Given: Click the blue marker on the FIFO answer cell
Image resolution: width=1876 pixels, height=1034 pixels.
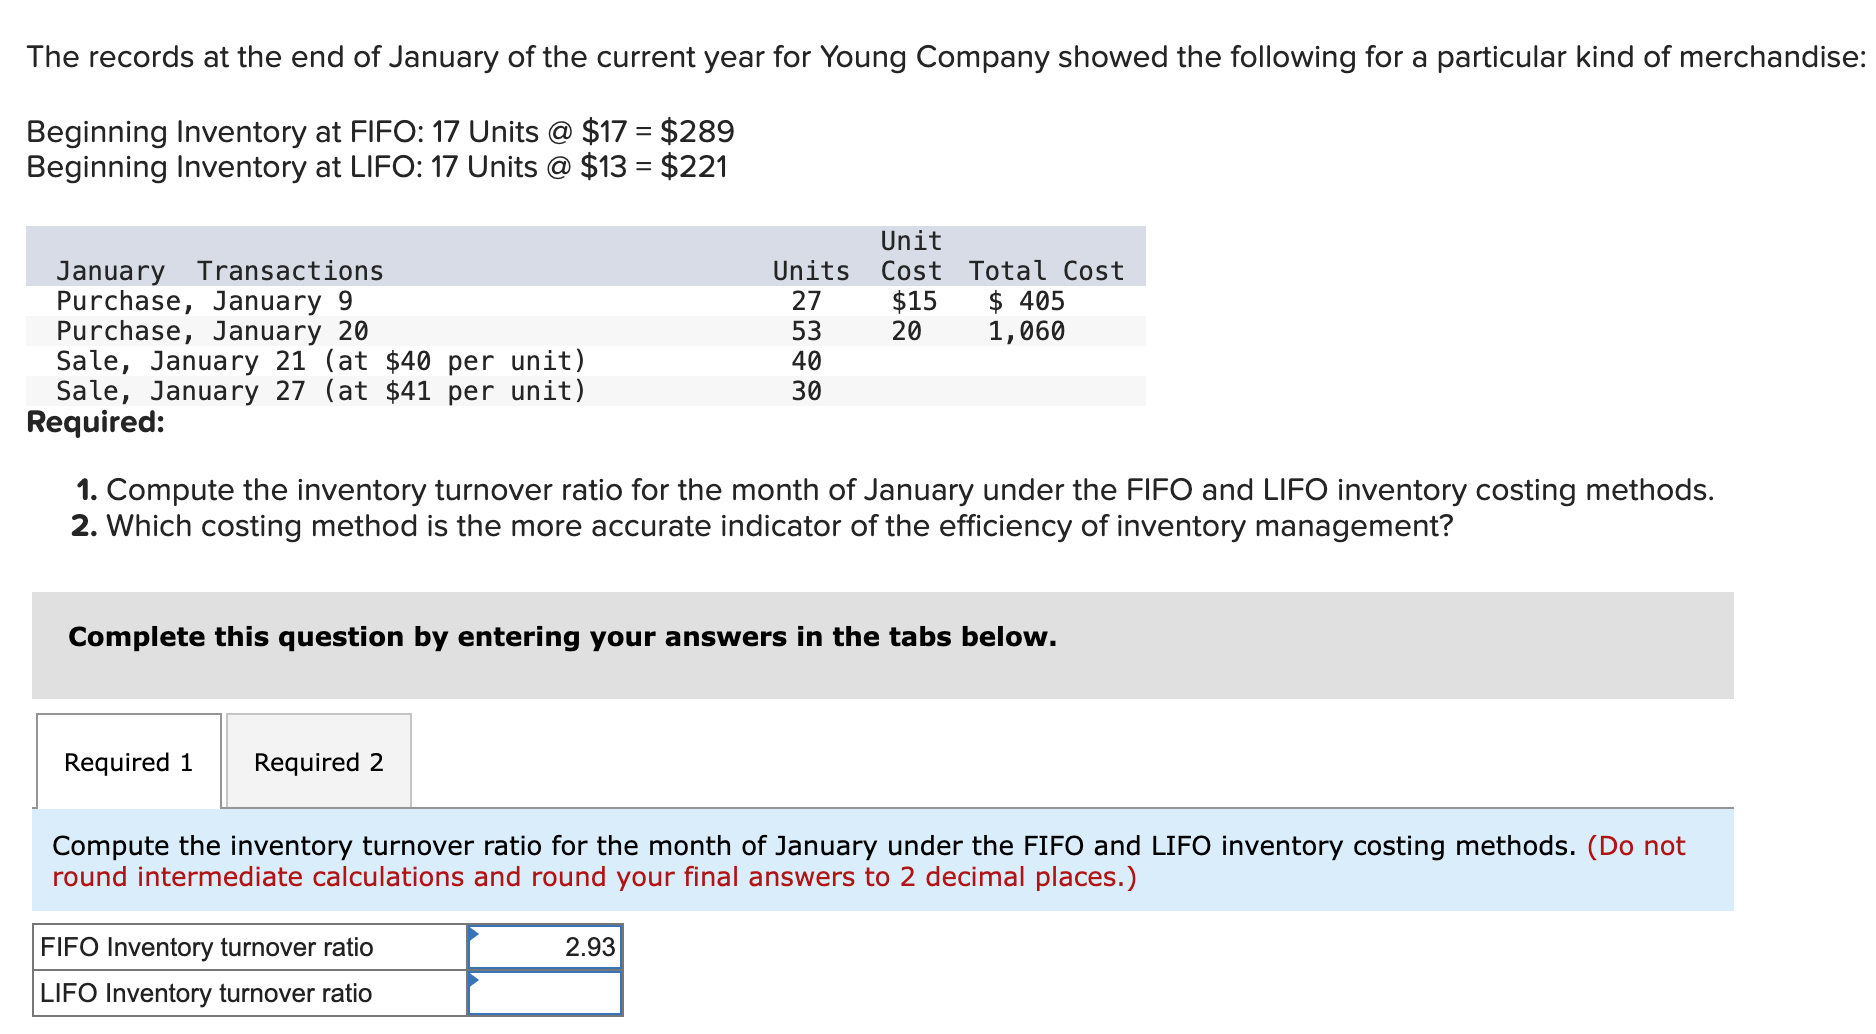Looking at the screenshot, I should [475, 932].
